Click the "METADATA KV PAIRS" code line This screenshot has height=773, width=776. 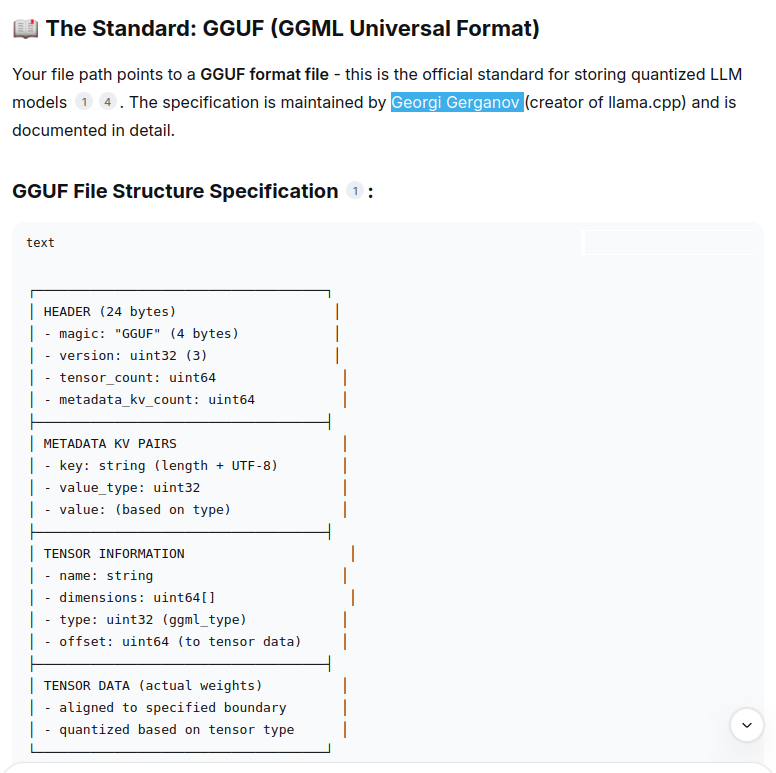tap(110, 443)
